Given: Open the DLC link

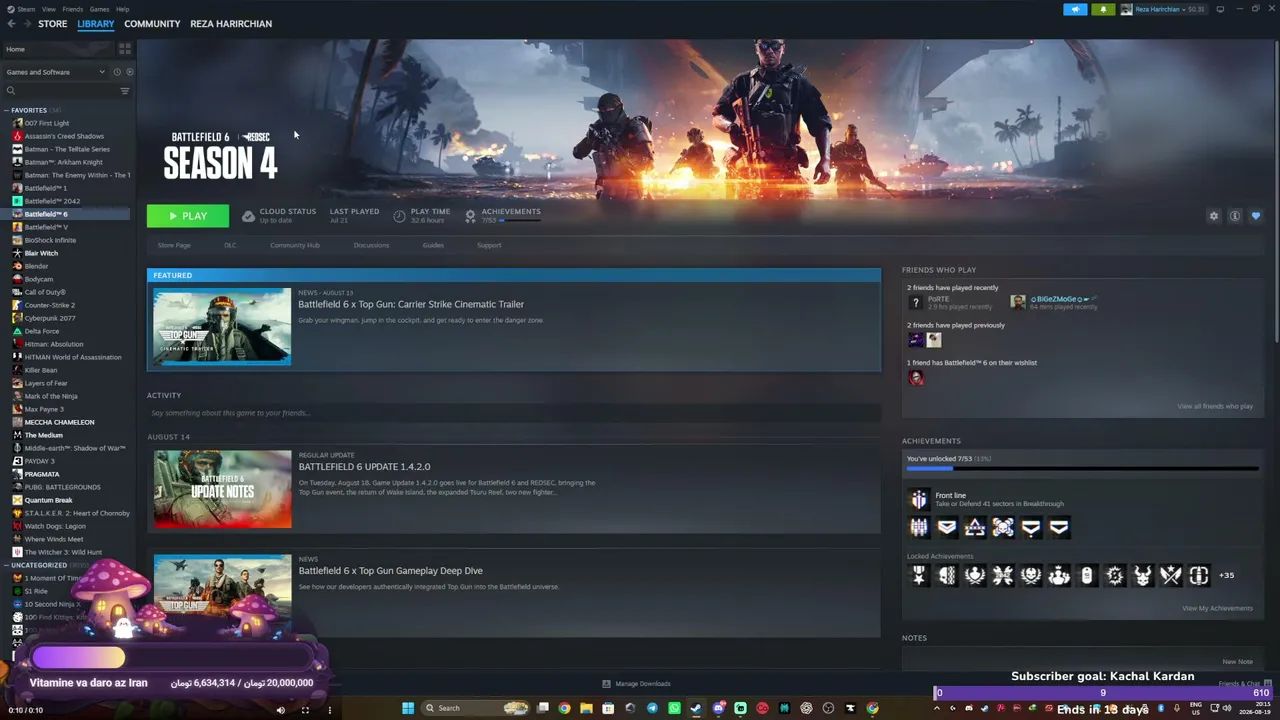Looking at the screenshot, I should pyautogui.click(x=230, y=245).
